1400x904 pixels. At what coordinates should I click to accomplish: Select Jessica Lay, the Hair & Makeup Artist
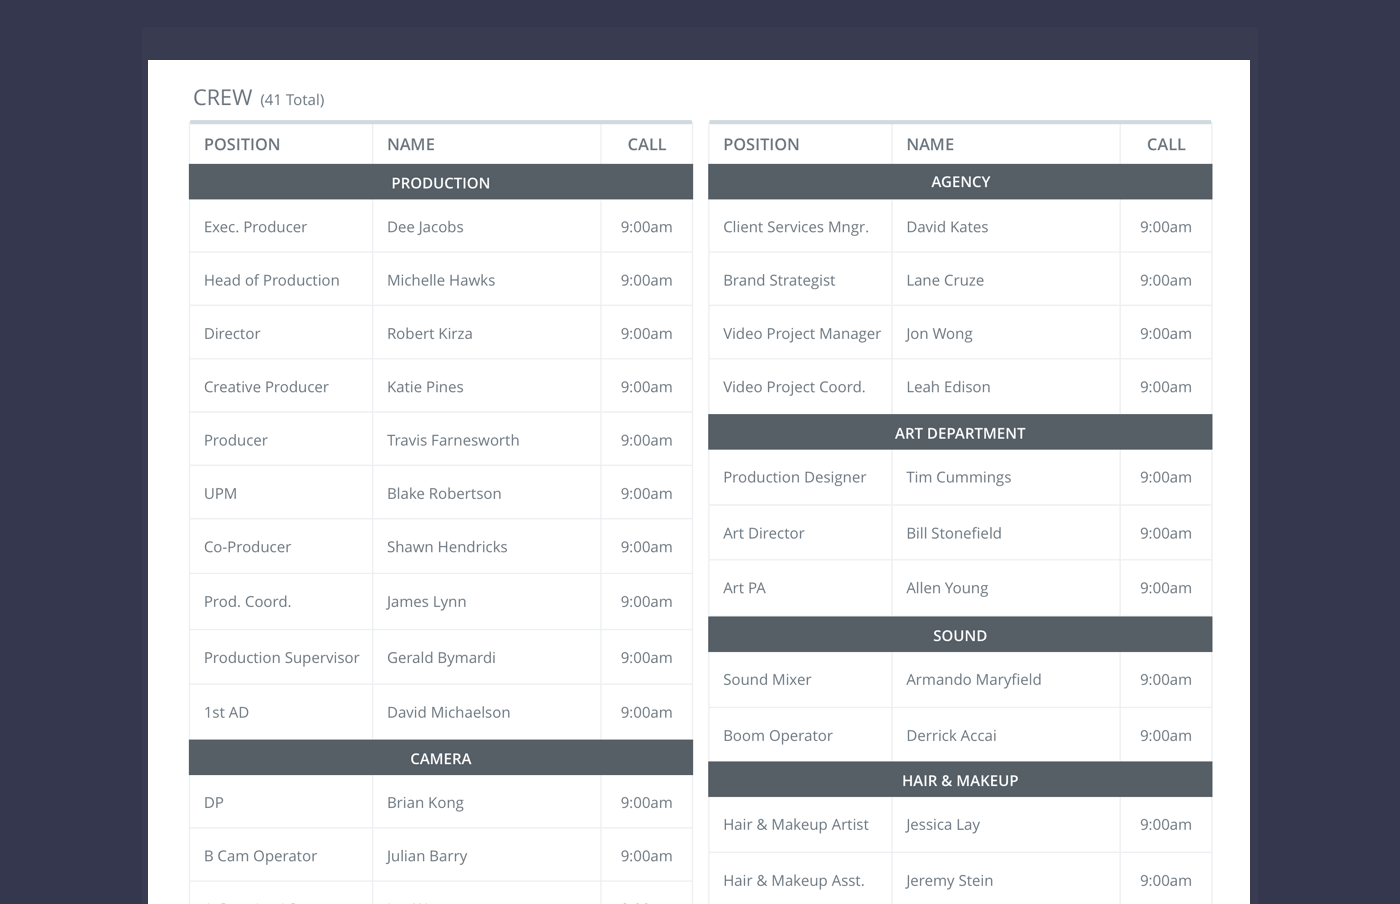point(941,824)
